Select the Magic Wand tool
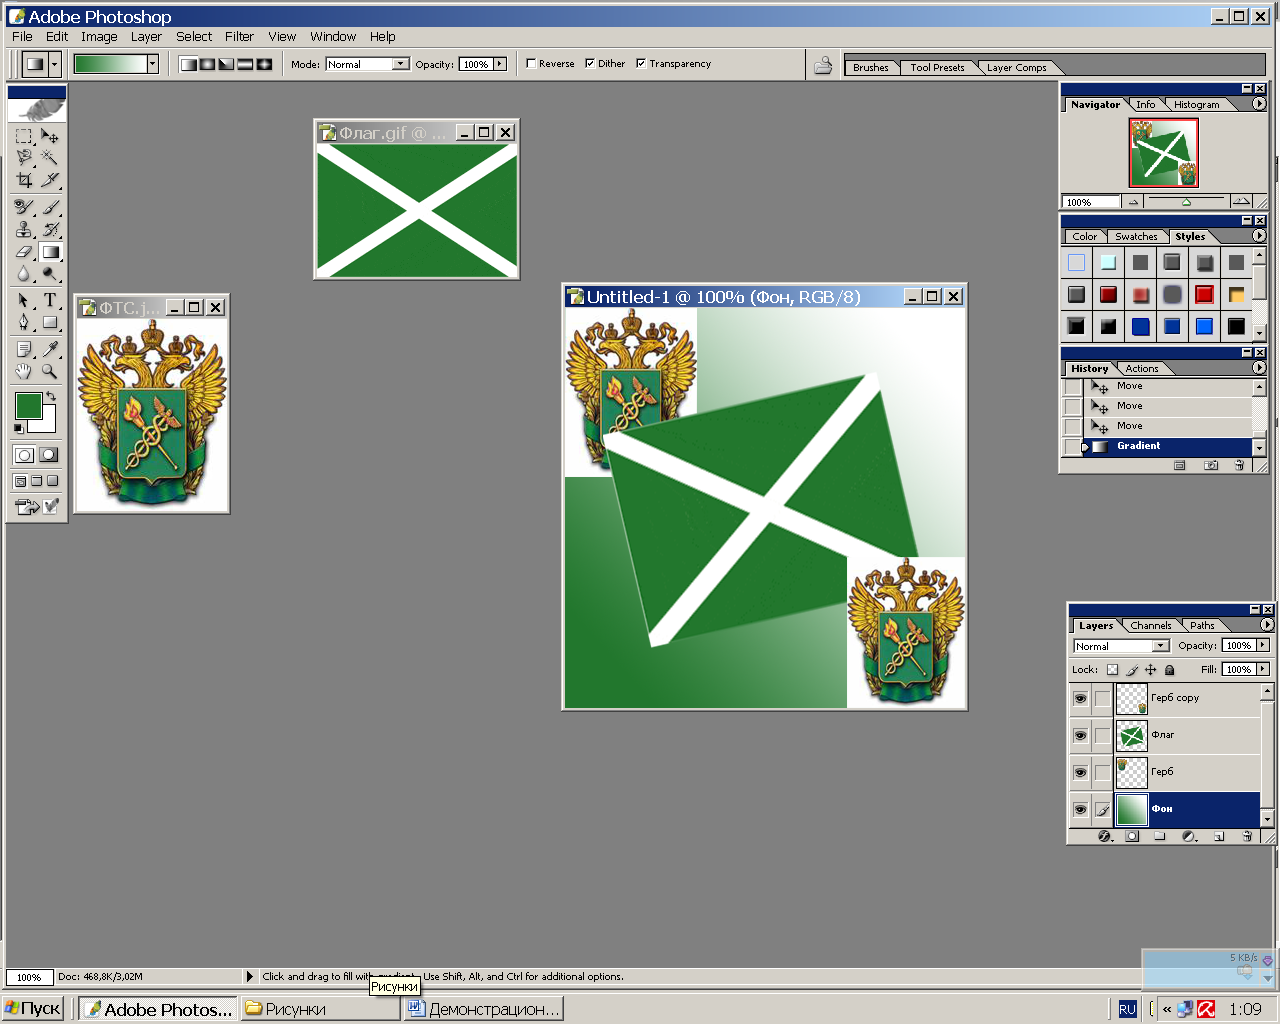 click(50, 157)
